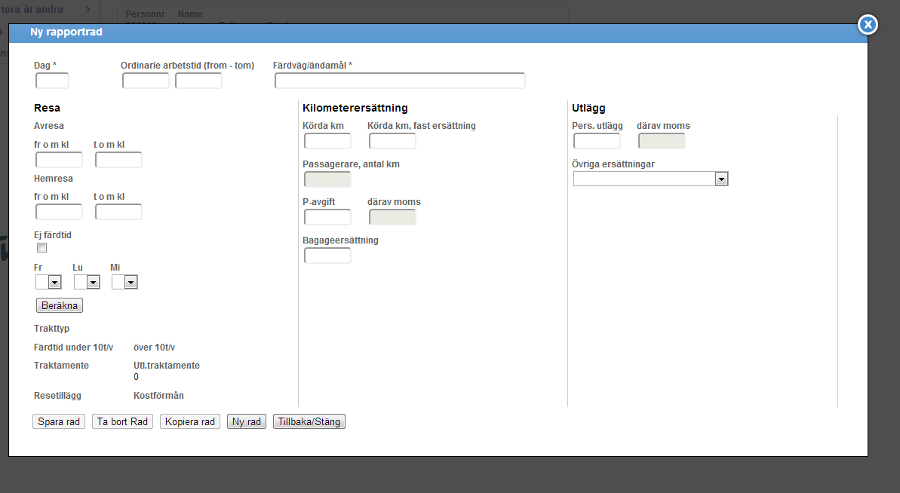Click the Bagageersättning field

point(327,256)
